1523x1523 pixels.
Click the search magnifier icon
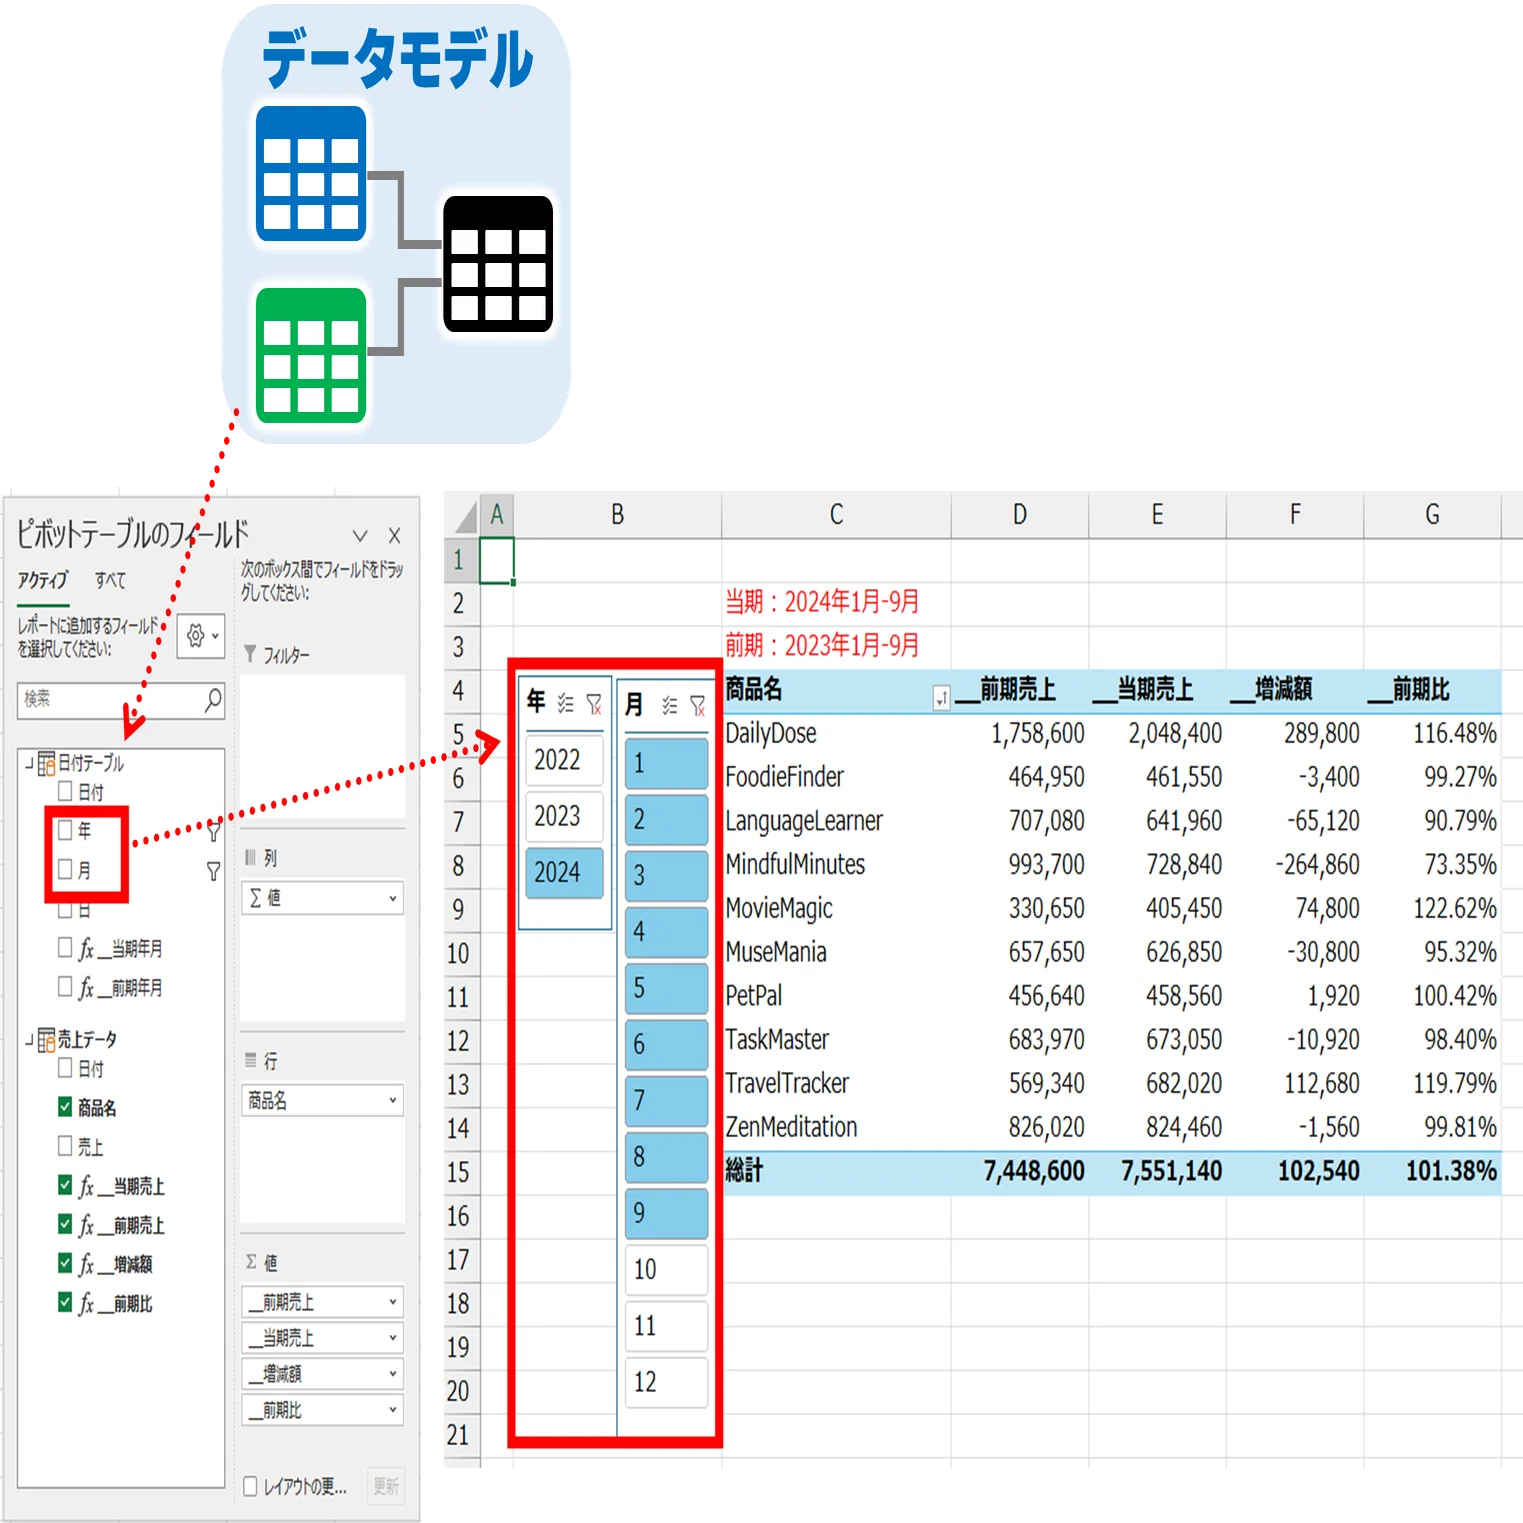tap(213, 700)
